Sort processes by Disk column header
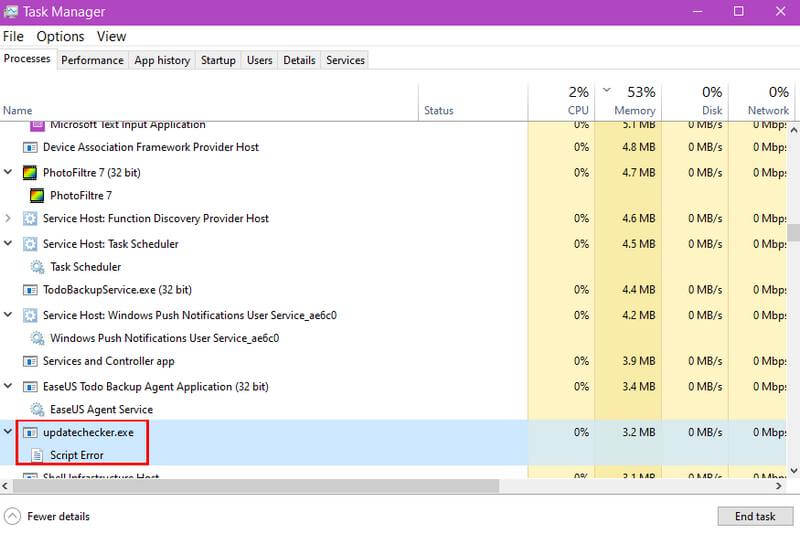 point(695,103)
